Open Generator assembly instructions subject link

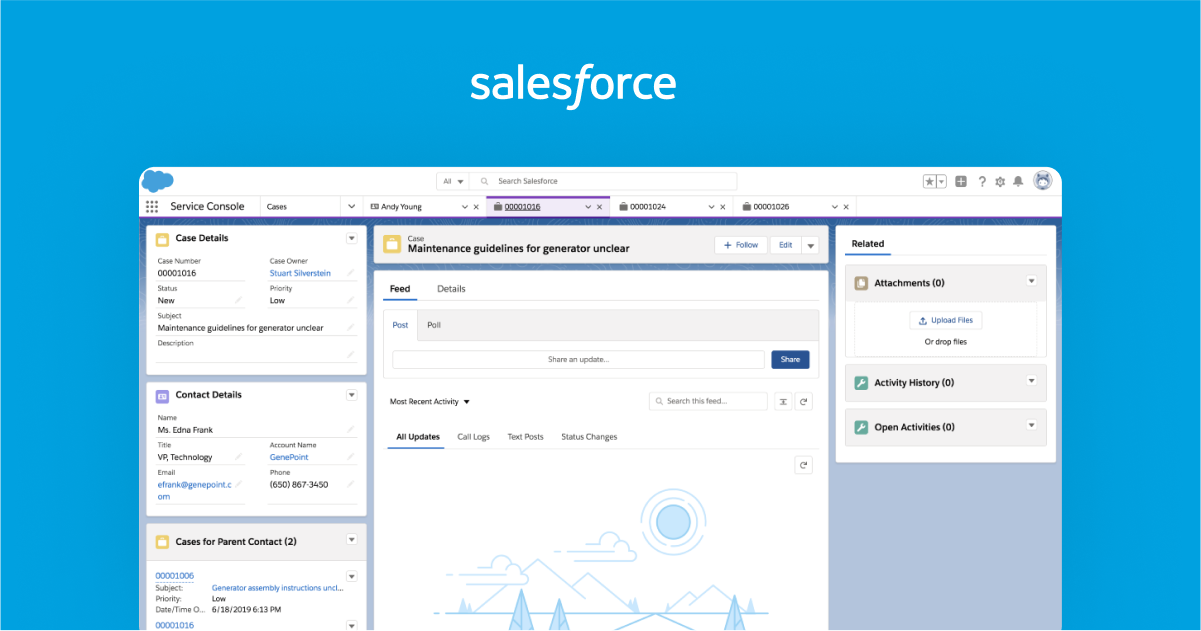[277, 588]
